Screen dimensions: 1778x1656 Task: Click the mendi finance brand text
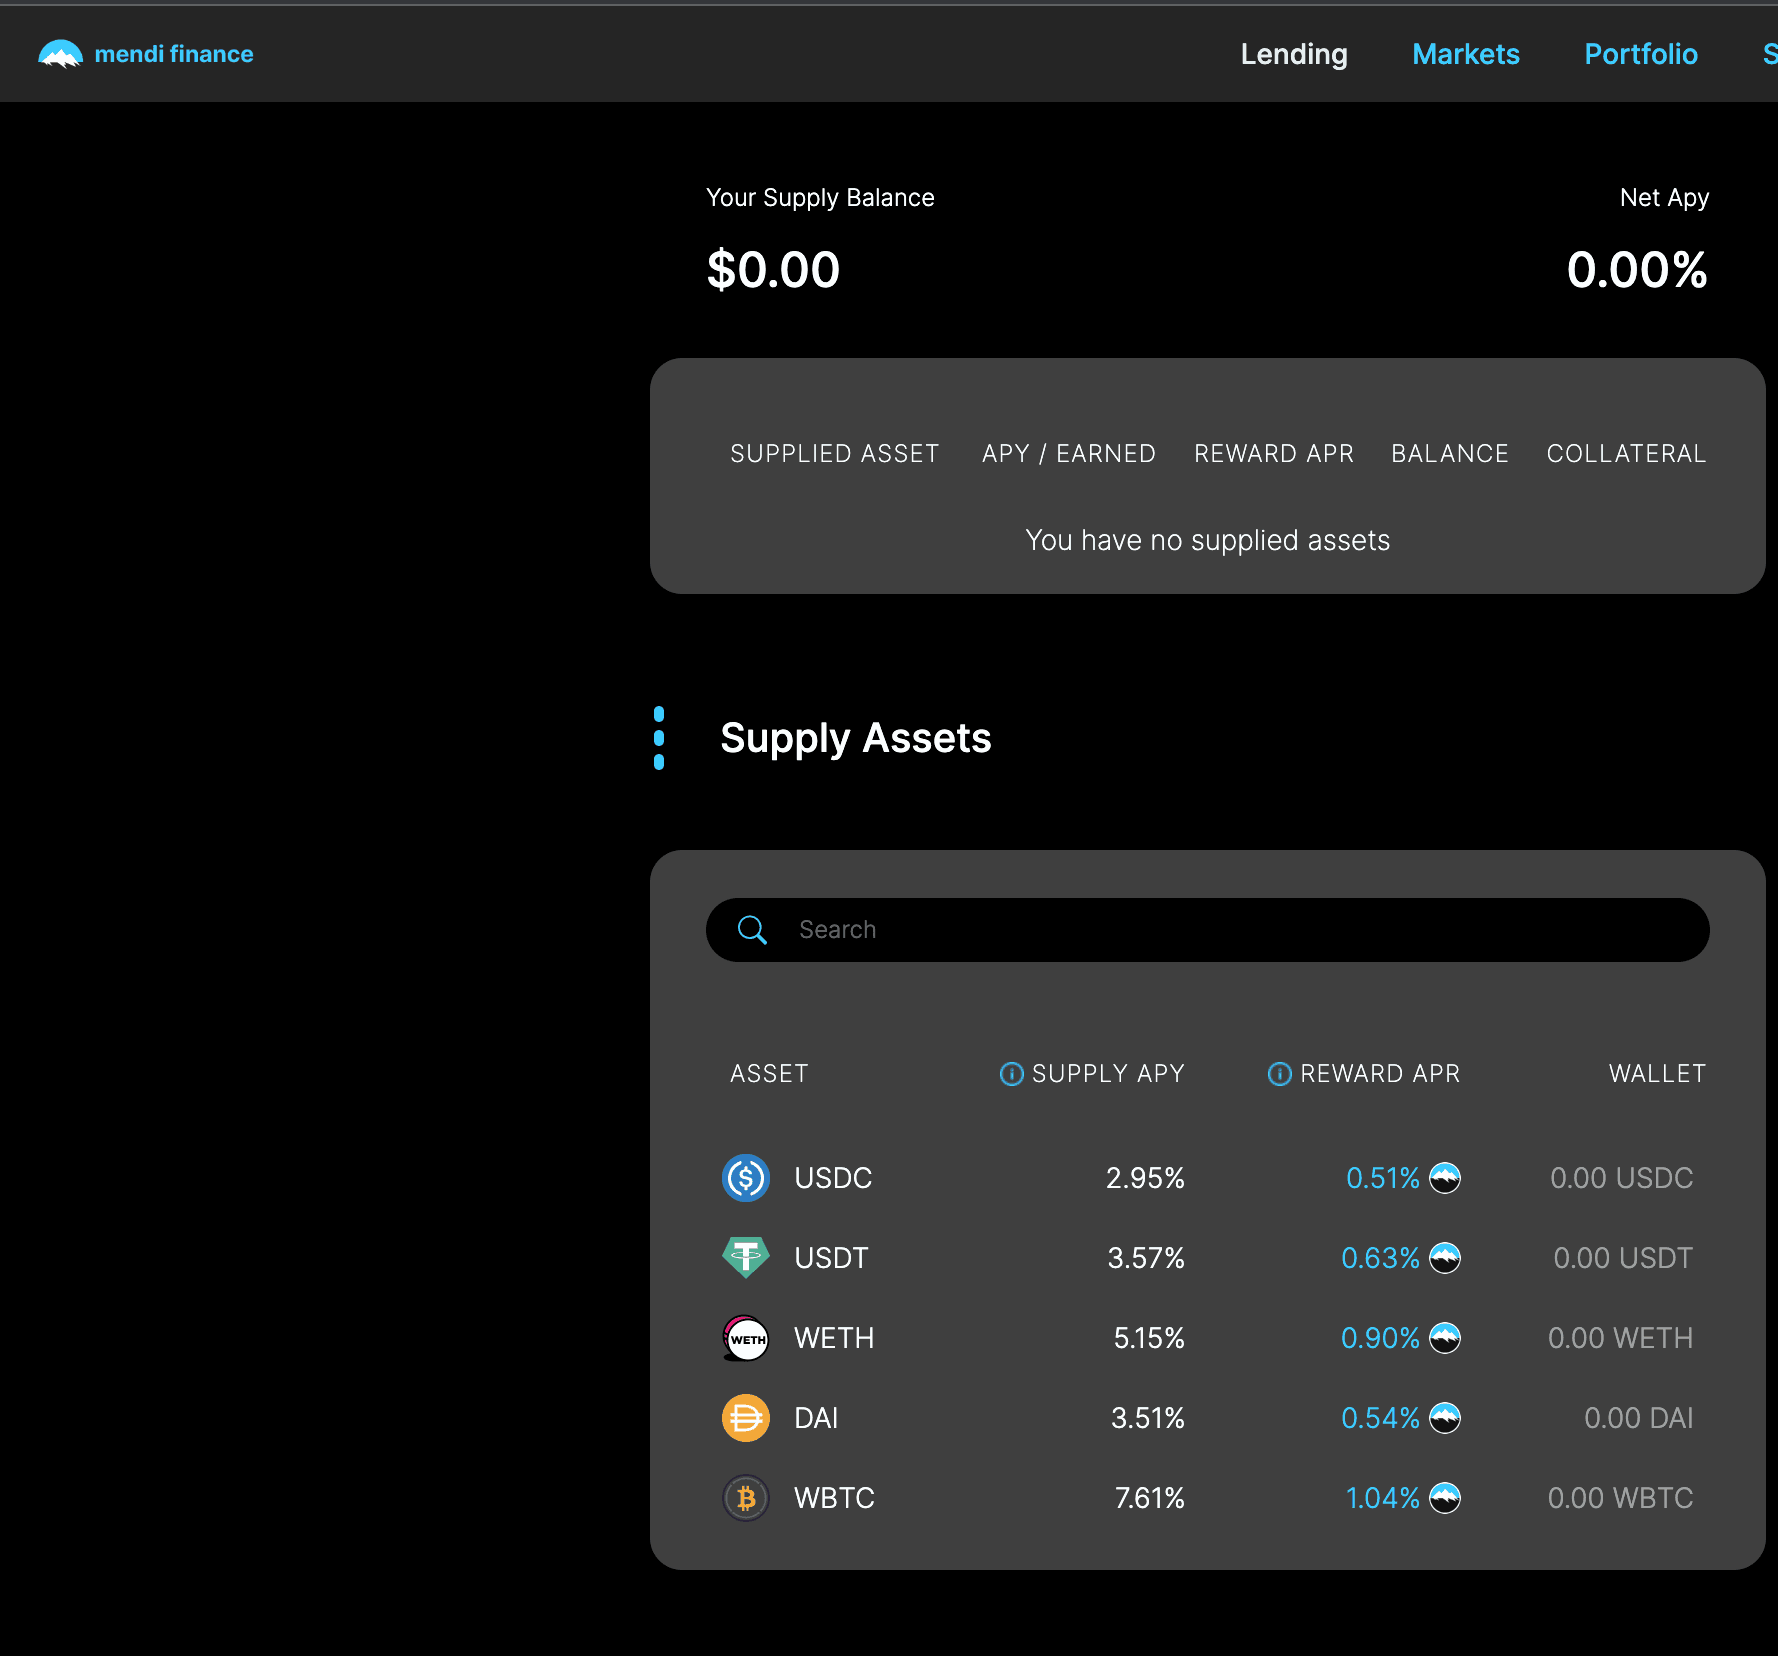(x=174, y=54)
